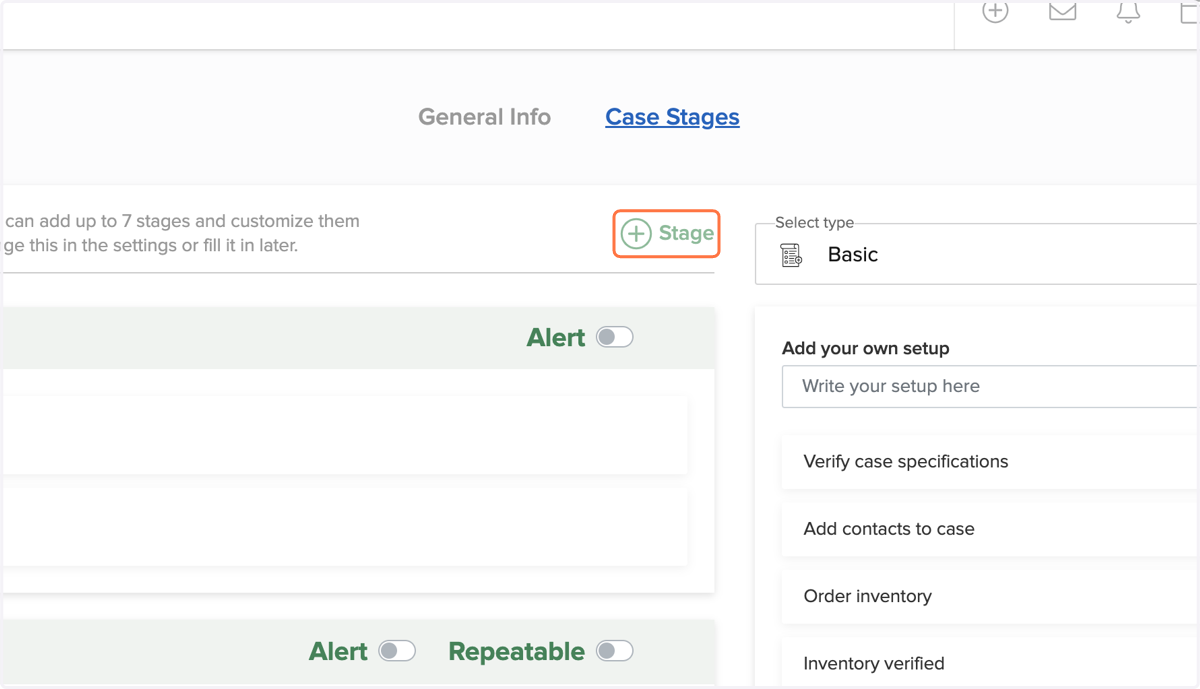Open the mail envelope icon
Viewport: 1200px width, 689px height.
coord(1062,11)
